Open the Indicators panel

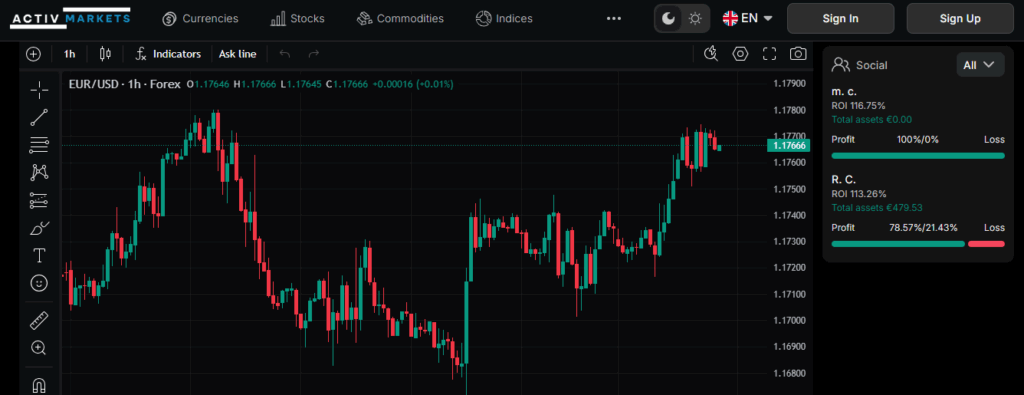(168, 54)
